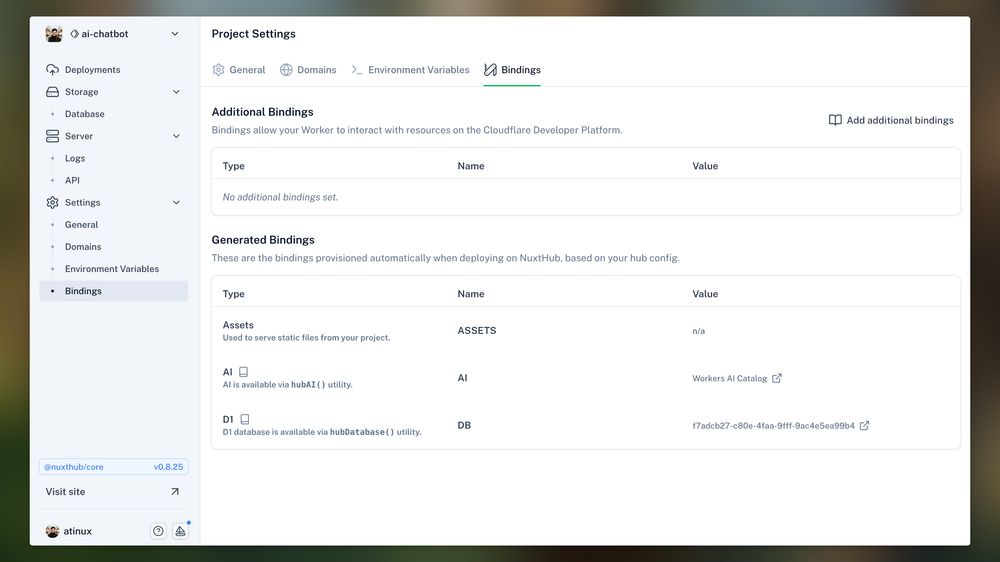
Task: Click Add additional bindings
Action: pyautogui.click(x=891, y=120)
